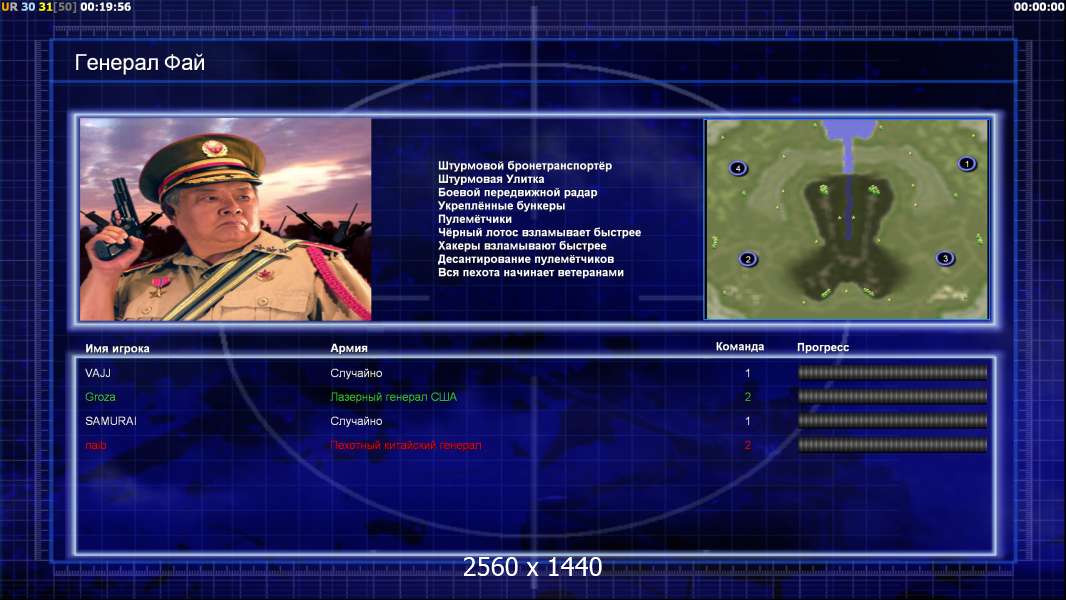Click SAMURAI's army 'Случайно'
The height and width of the screenshot is (600, 1066).
(x=356, y=421)
